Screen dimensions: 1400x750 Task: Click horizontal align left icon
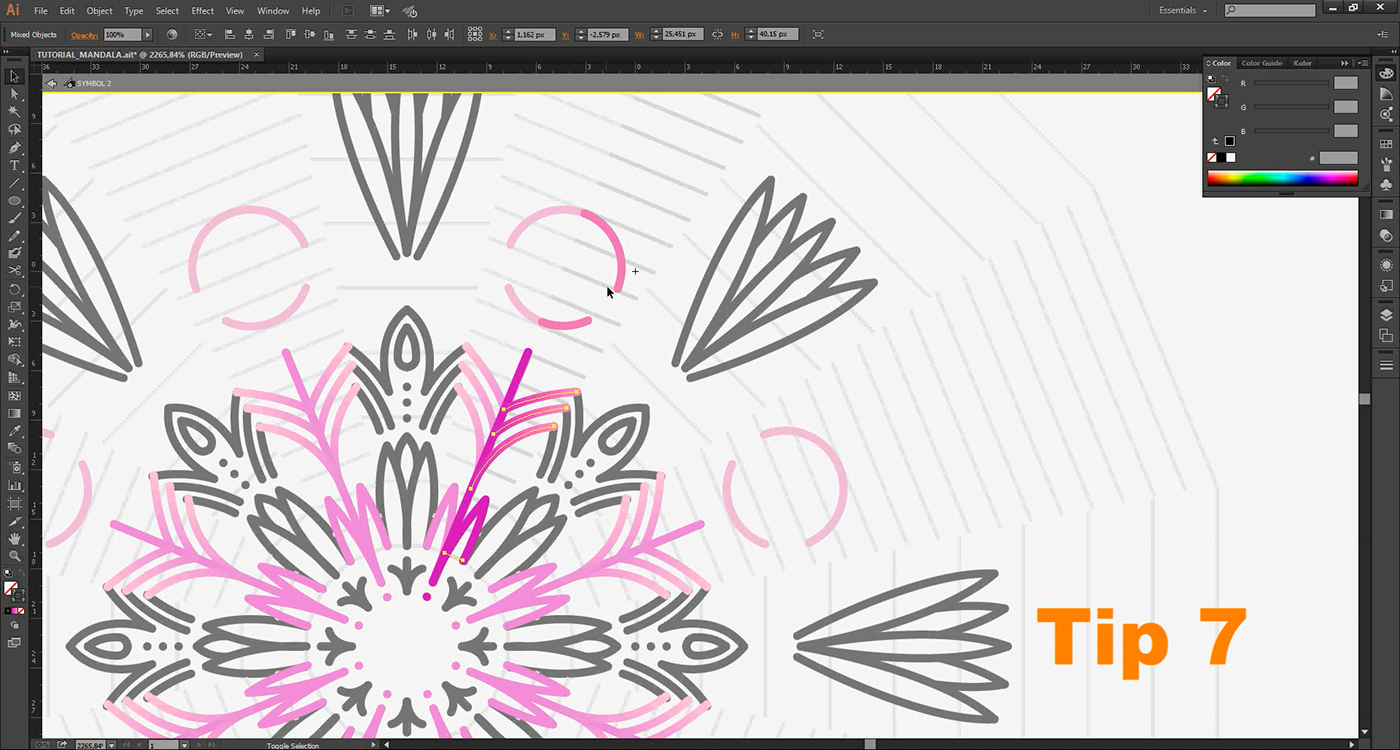(230, 34)
